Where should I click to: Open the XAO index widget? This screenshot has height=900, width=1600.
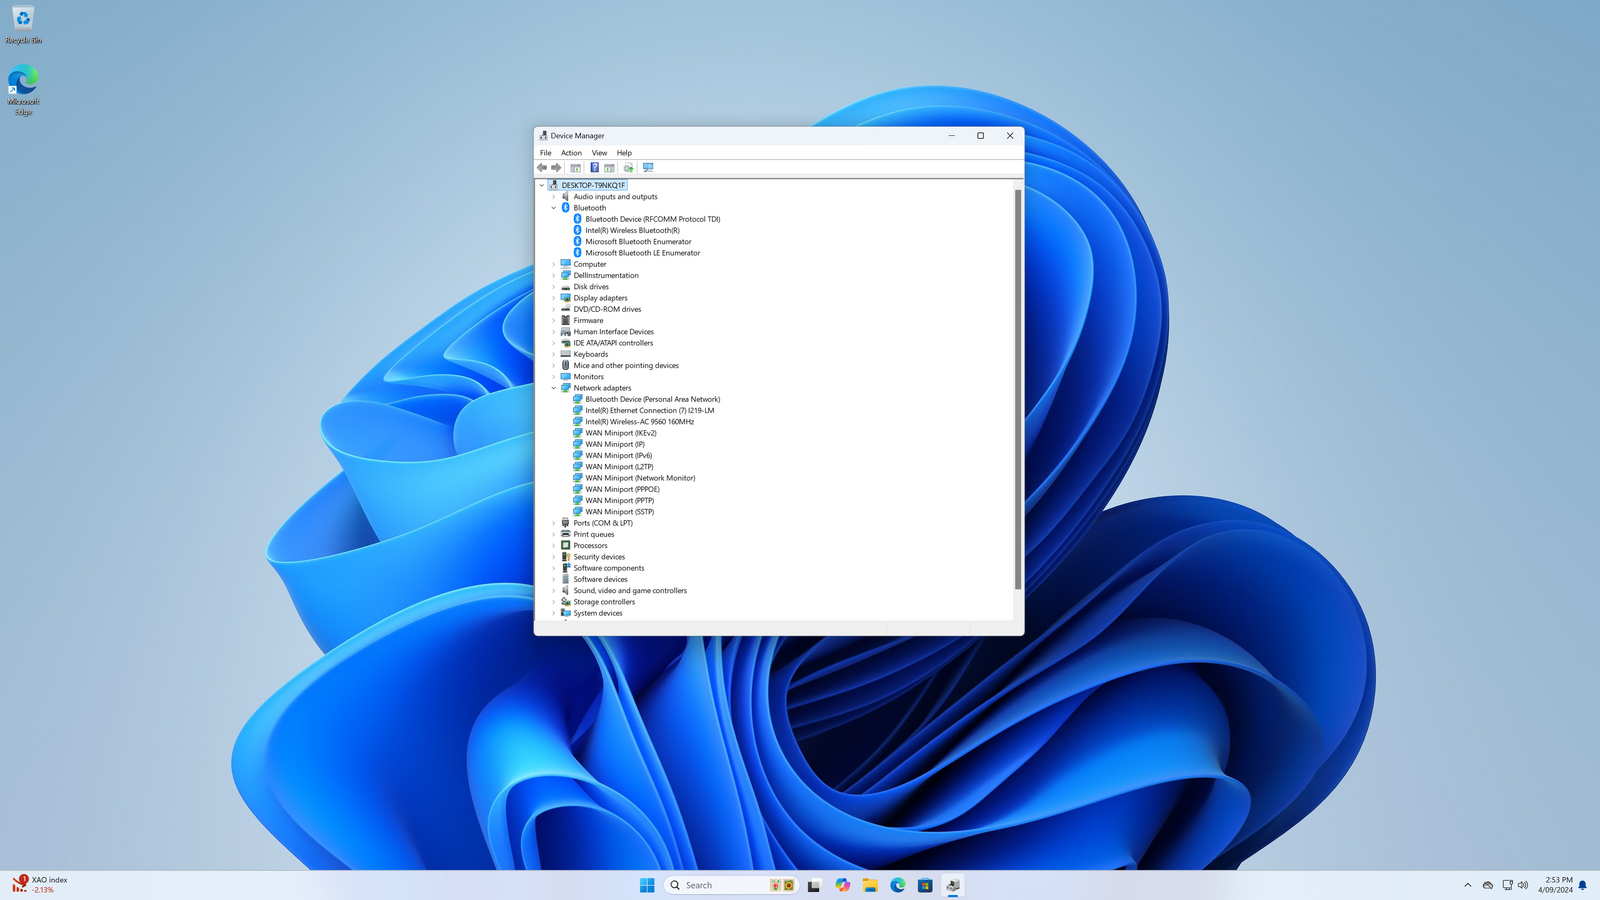[40, 885]
